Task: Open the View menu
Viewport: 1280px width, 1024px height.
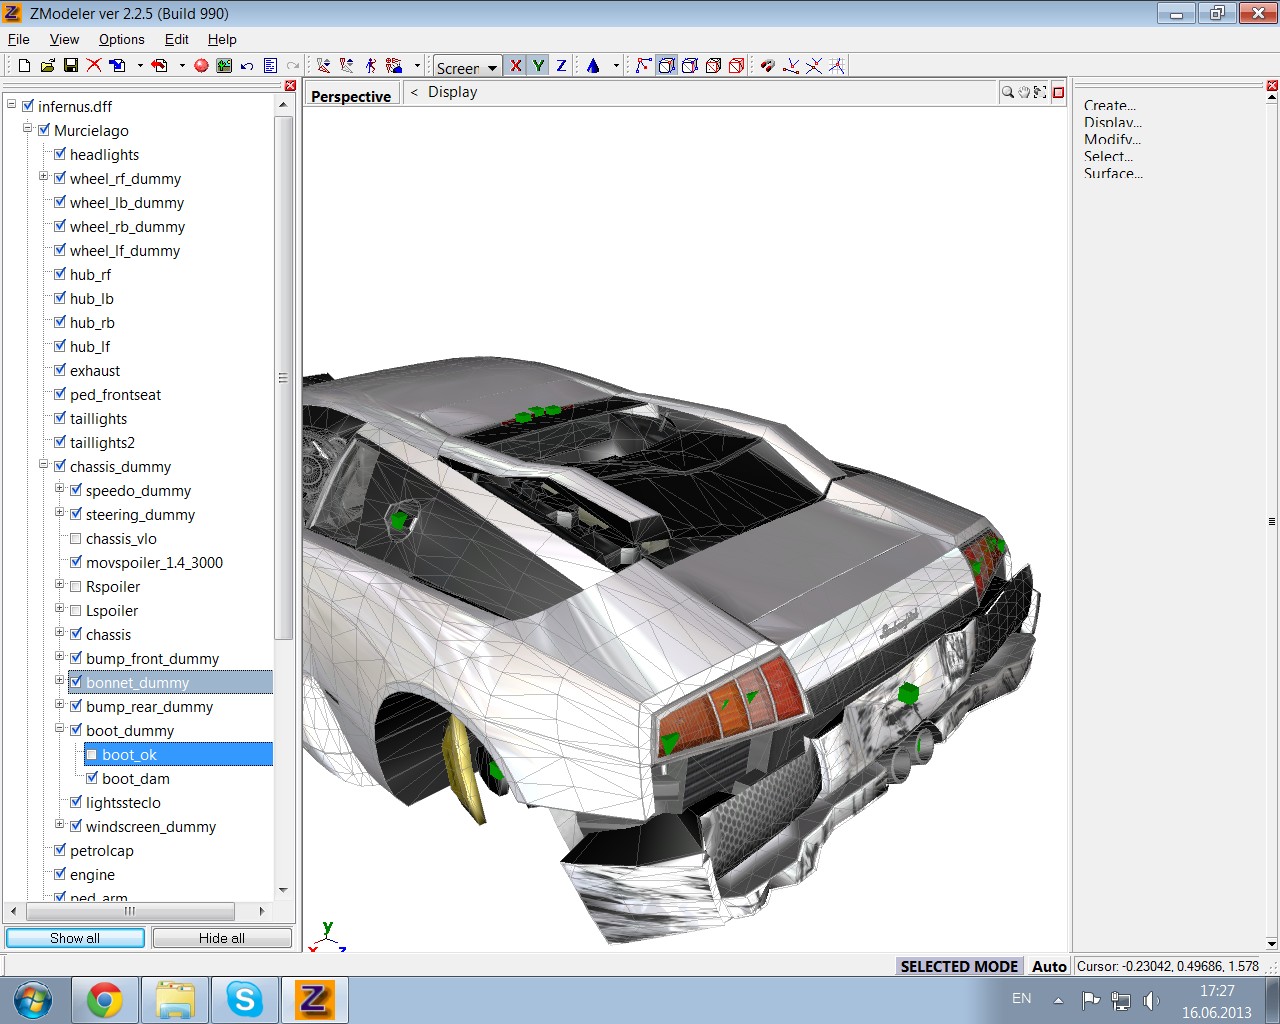Action: tap(64, 39)
